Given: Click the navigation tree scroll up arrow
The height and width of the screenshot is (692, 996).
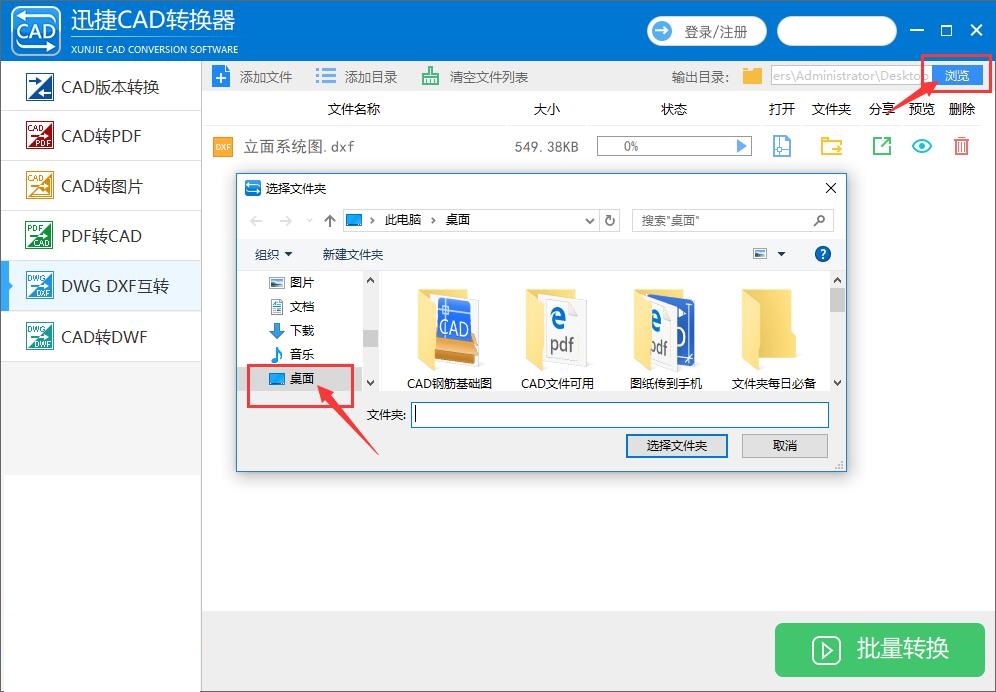Looking at the screenshot, I should pyautogui.click(x=370, y=280).
